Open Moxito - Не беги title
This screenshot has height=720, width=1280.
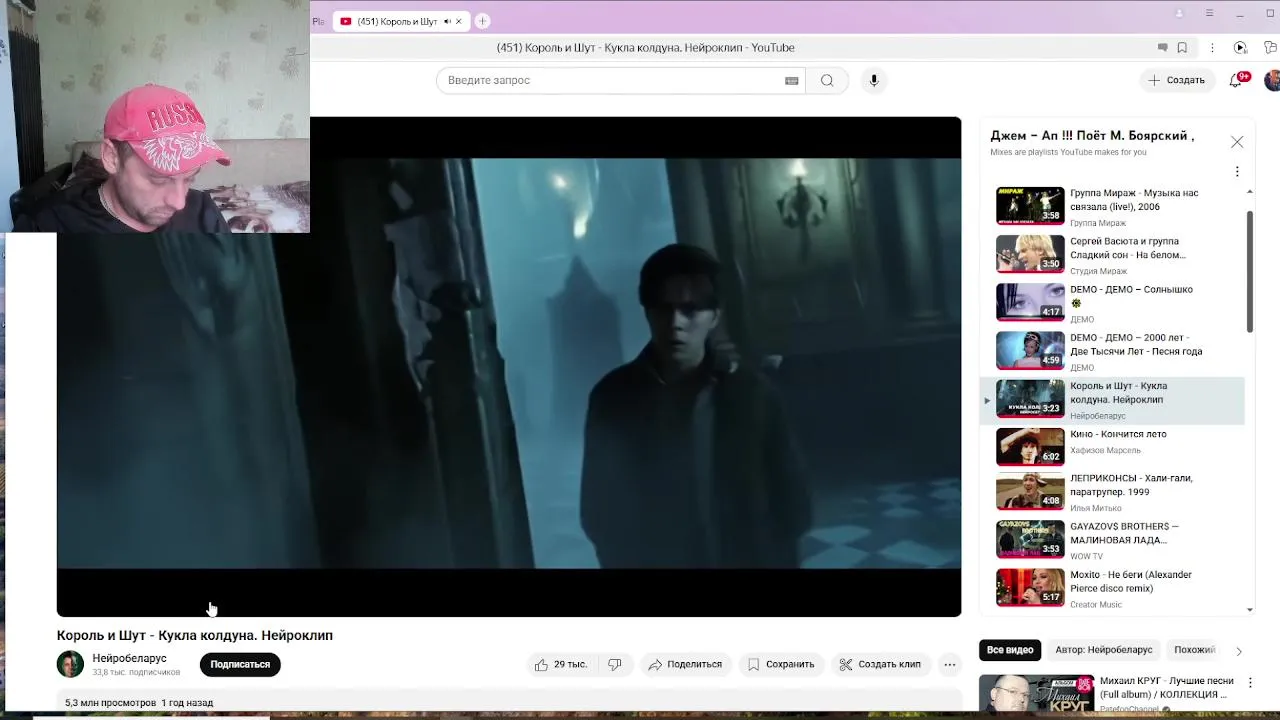(x=1131, y=581)
